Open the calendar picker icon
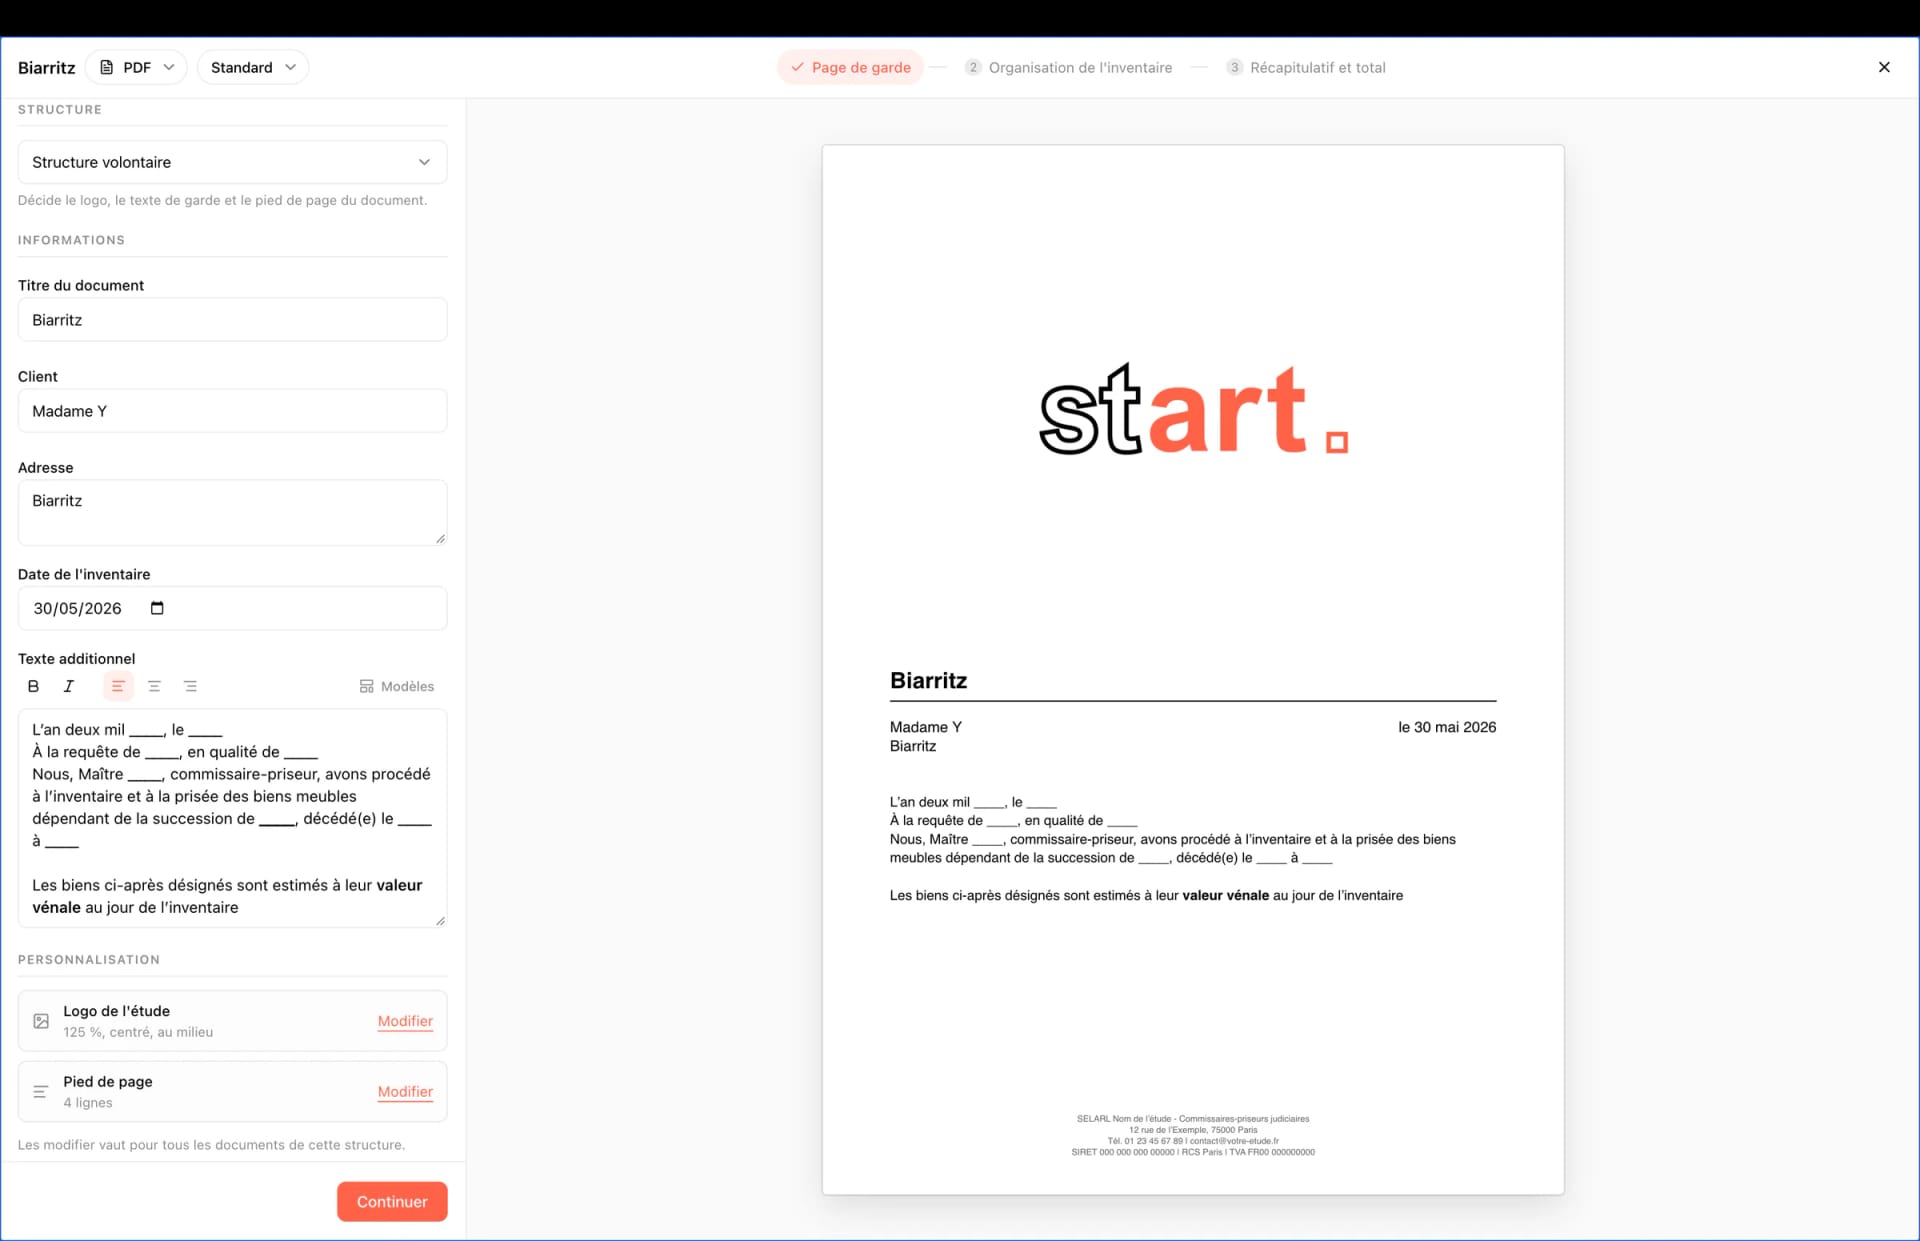Image resolution: width=1920 pixels, height=1241 pixels. point(157,608)
